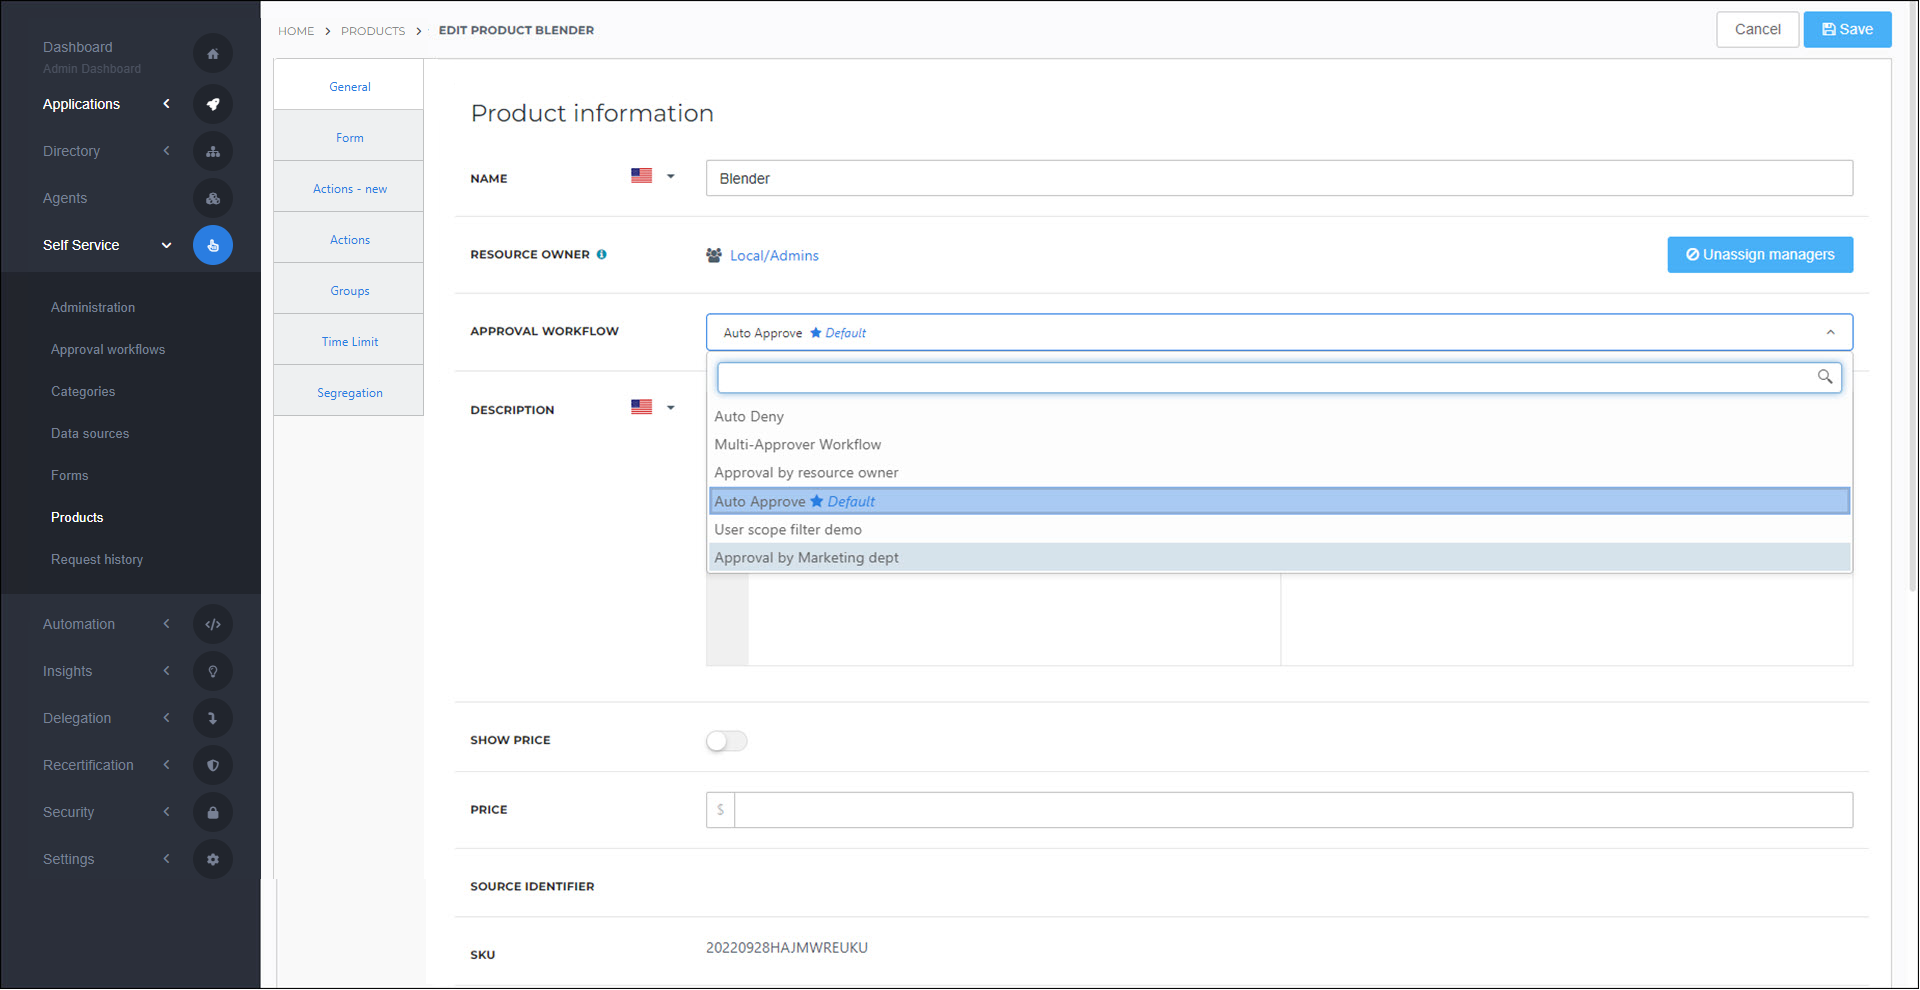Screen dimensions: 1920x990
Task: Open the Dashboard home icon
Action: pyautogui.click(x=212, y=53)
